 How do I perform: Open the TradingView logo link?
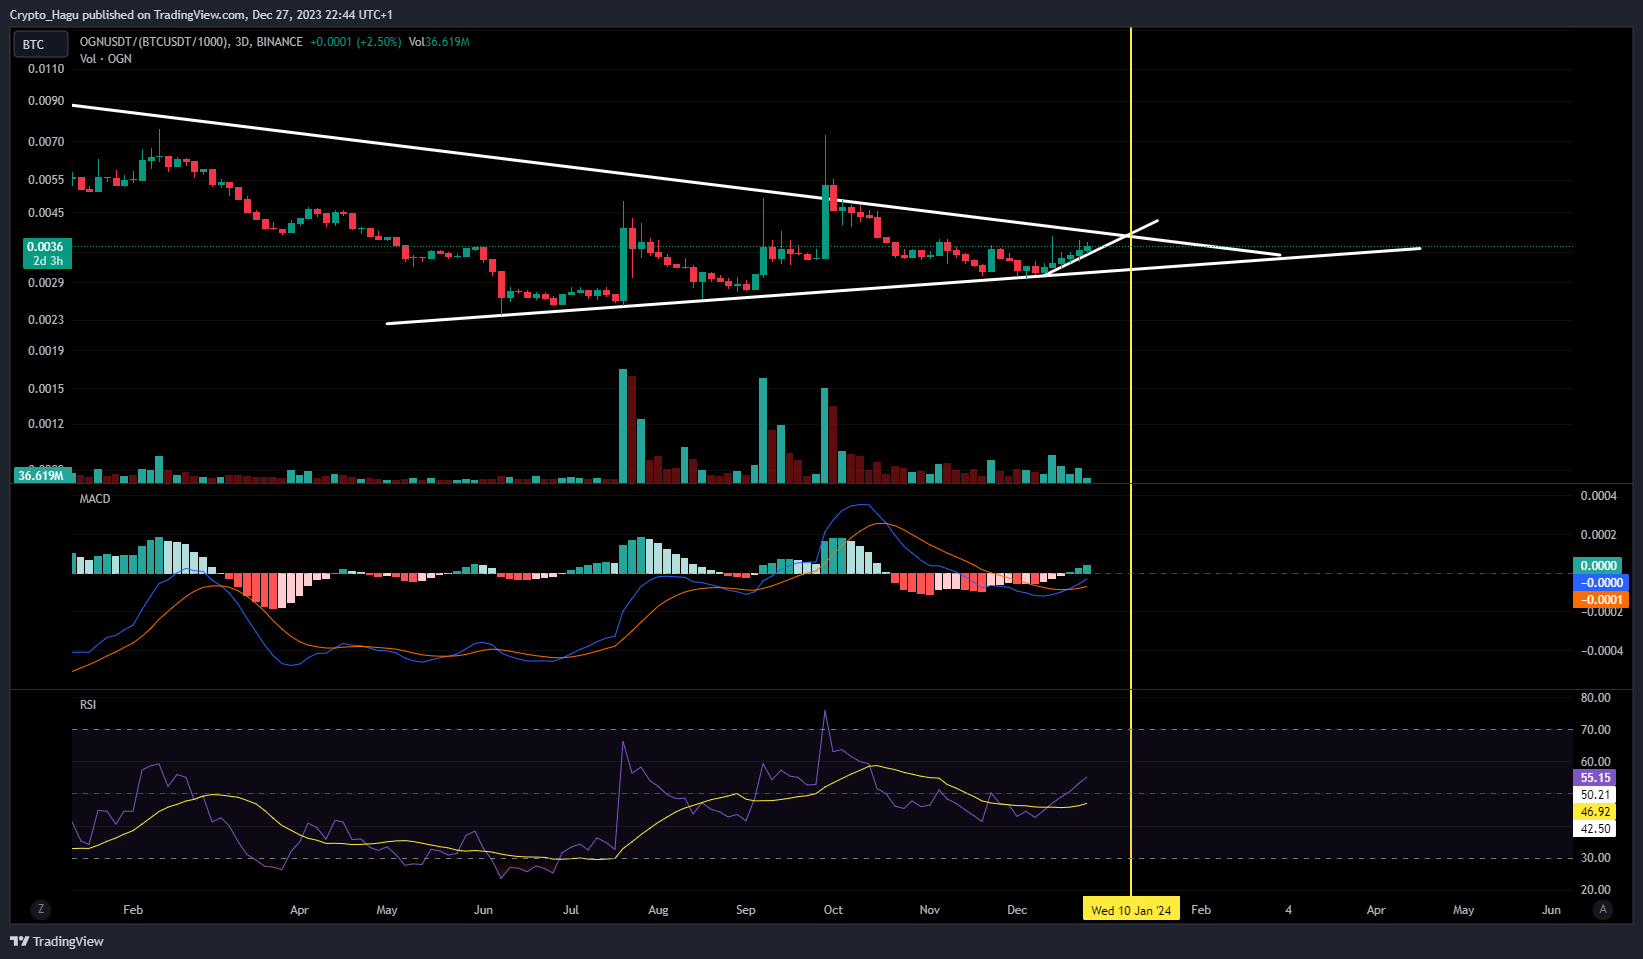click(x=57, y=941)
